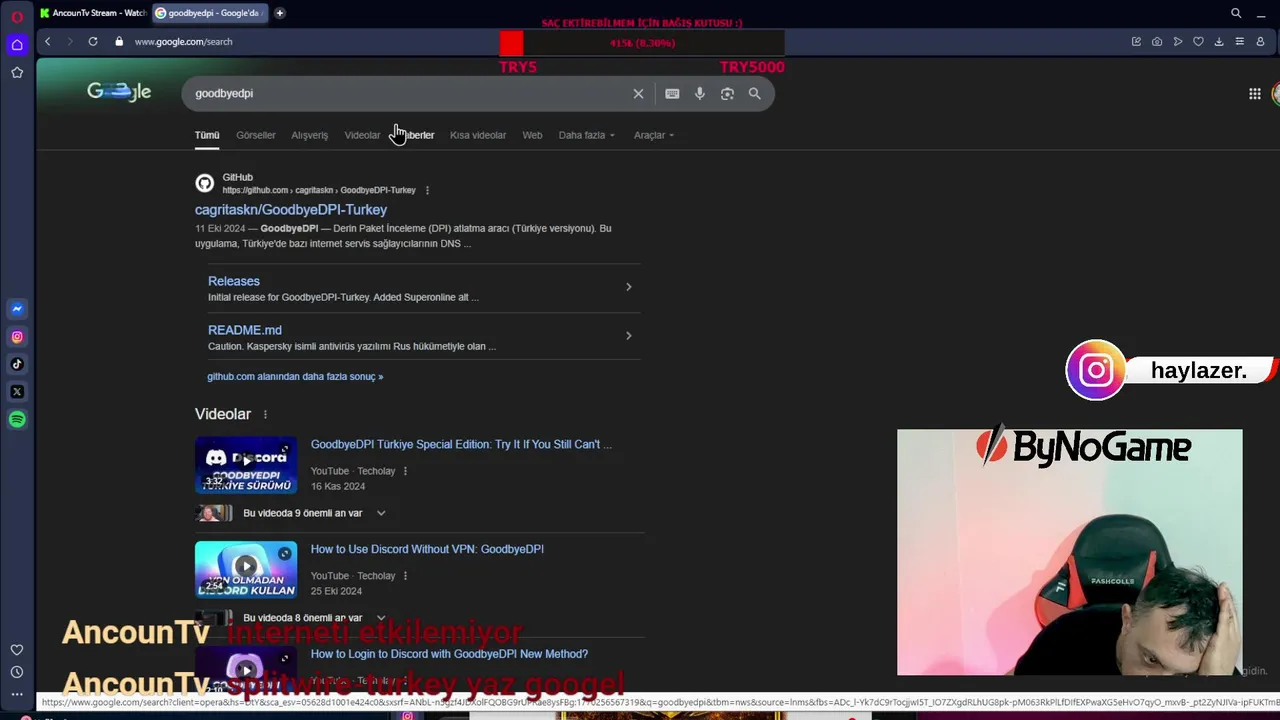Open the browser profile account icon
This screenshot has height=720, width=1280.
[1260, 42]
